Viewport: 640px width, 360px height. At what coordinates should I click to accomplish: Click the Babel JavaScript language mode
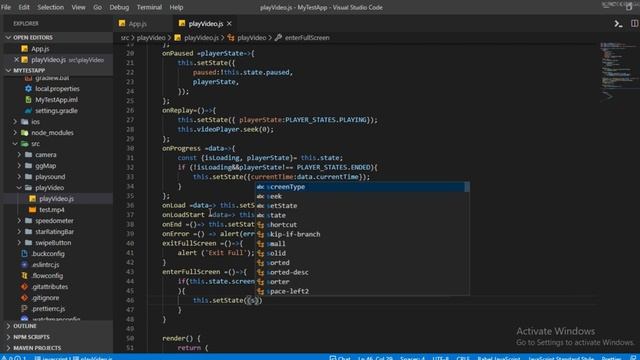pos(499,358)
